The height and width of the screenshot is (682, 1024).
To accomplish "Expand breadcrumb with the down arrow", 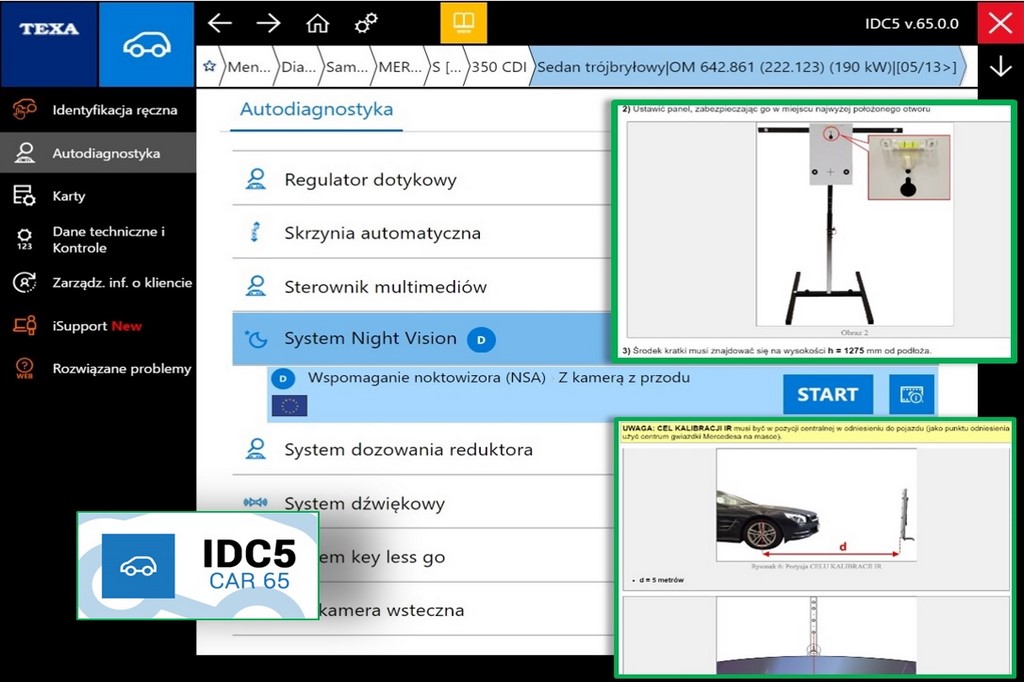I will (1000, 66).
